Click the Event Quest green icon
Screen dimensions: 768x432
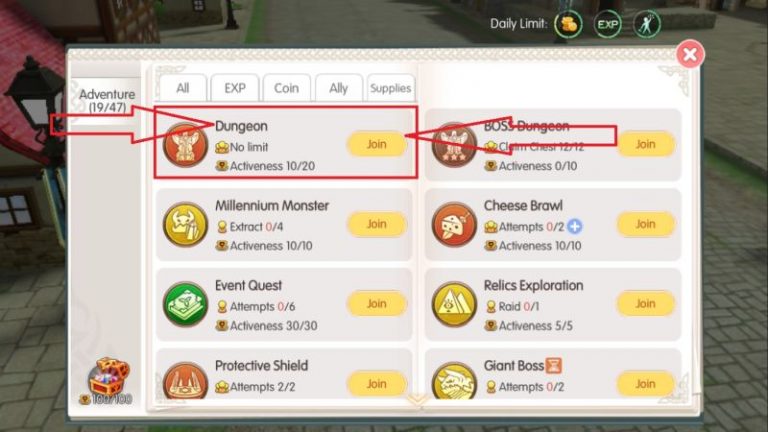(186, 304)
